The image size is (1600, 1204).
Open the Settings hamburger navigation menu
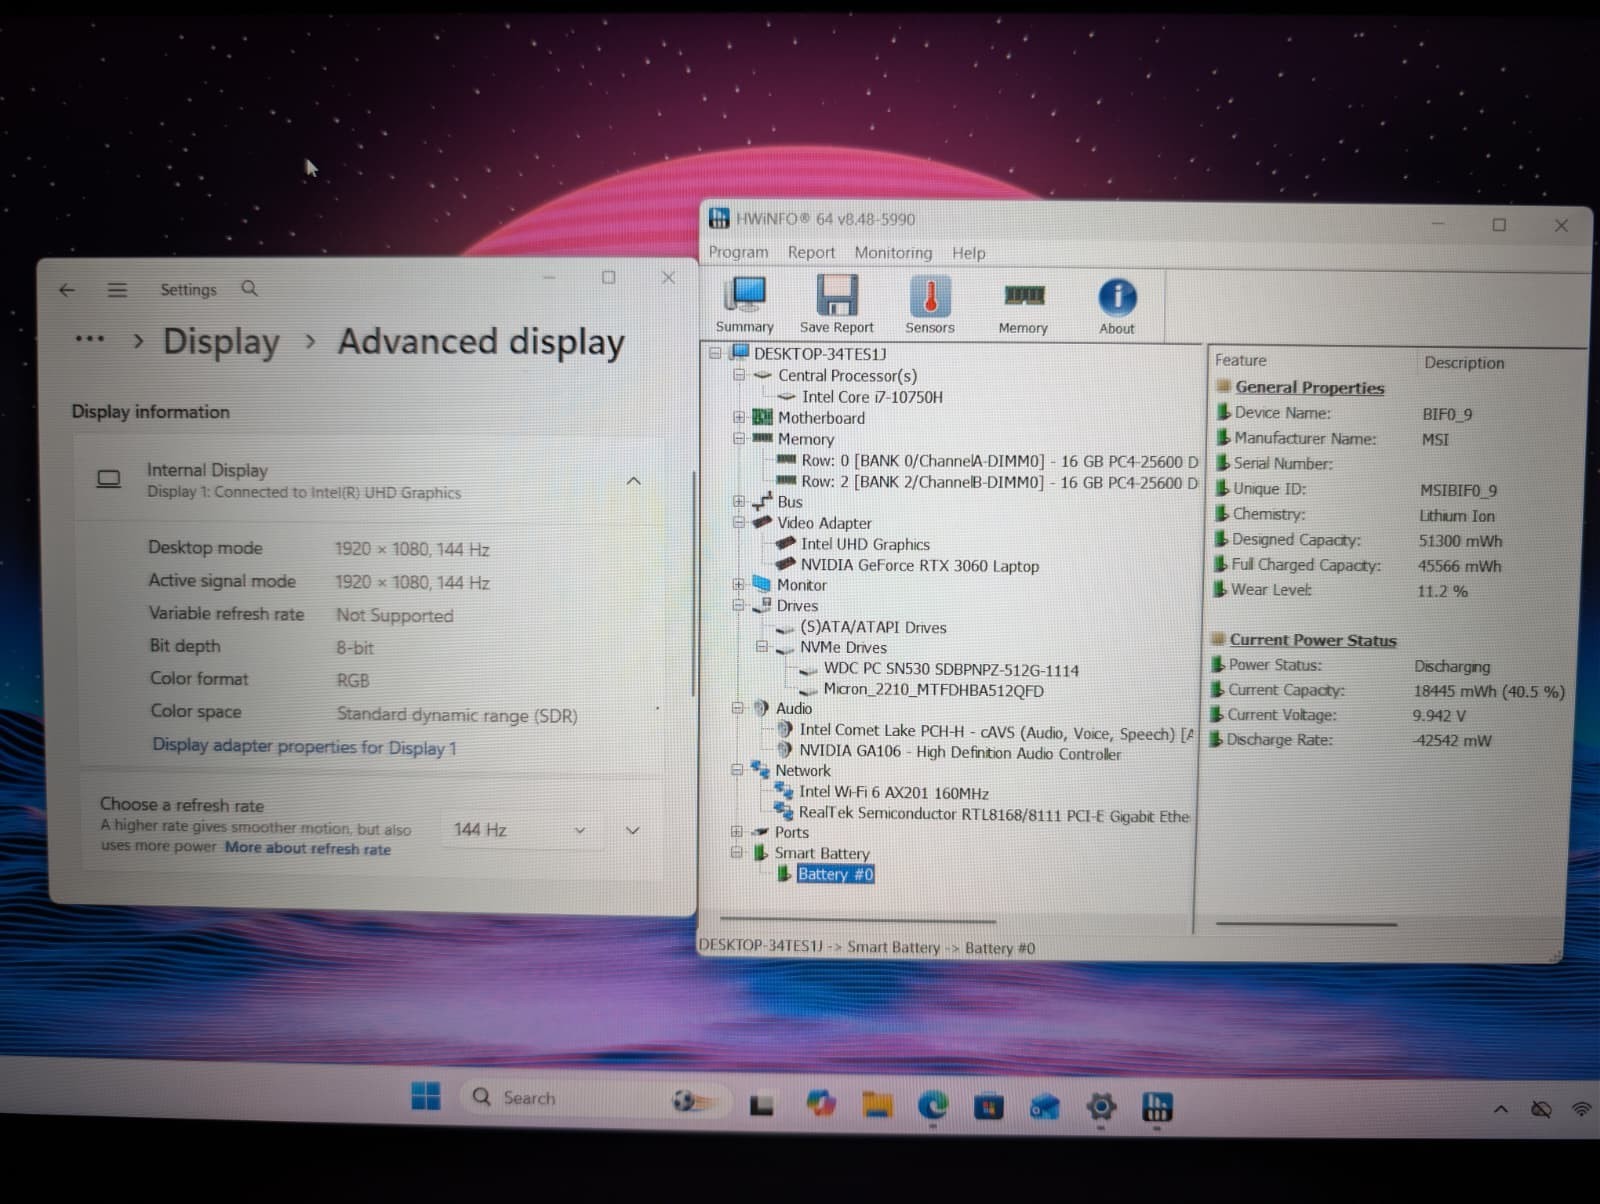117,290
